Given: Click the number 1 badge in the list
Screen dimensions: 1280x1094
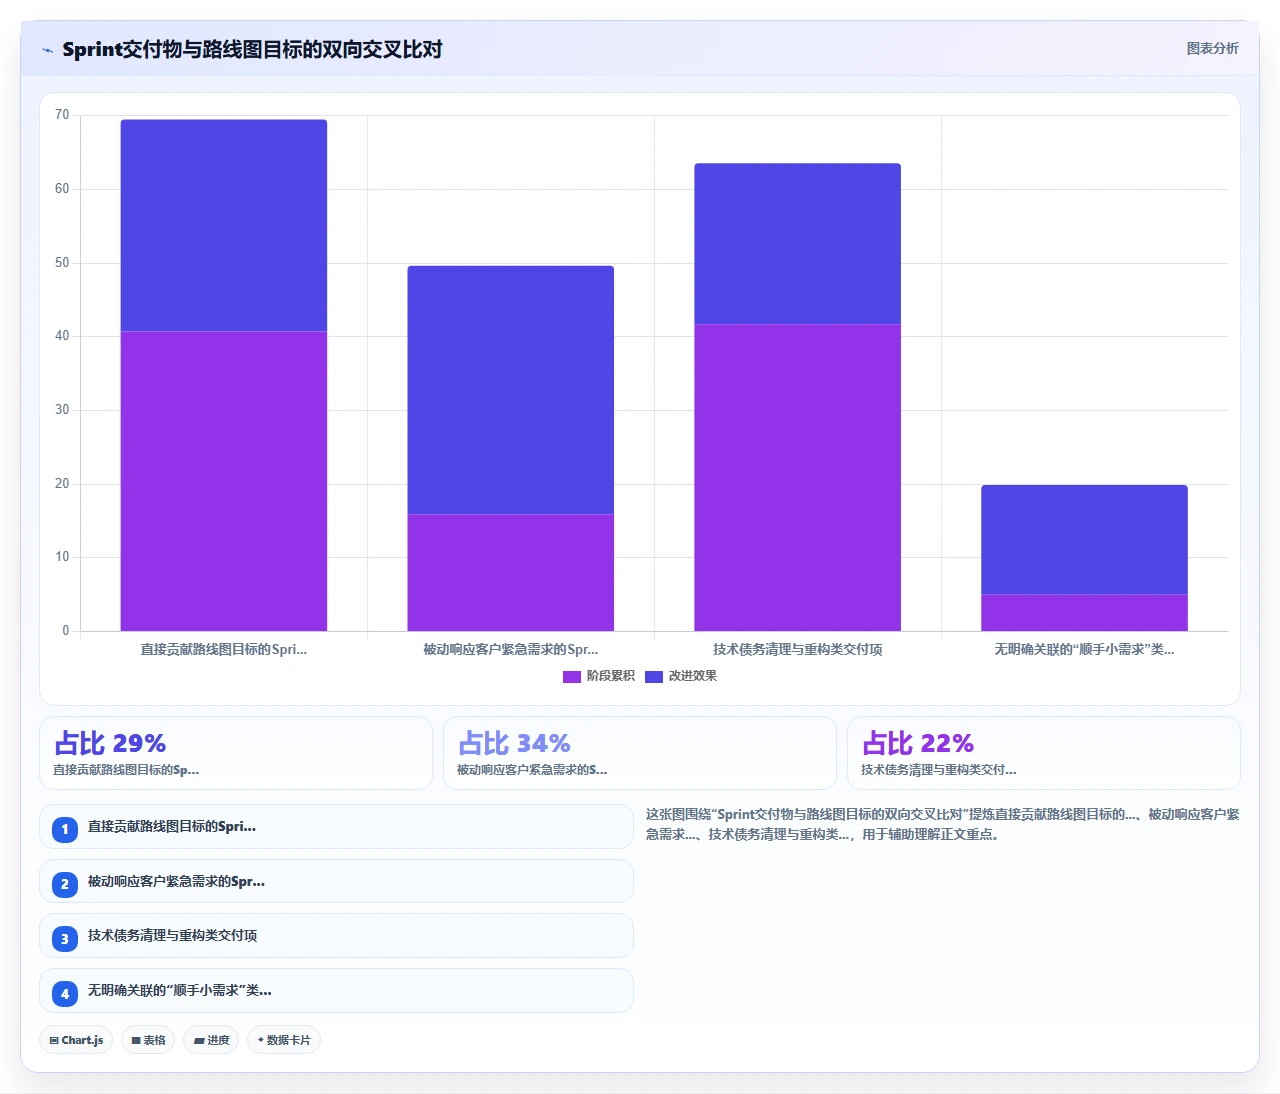Looking at the screenshot, I should pyautogui.click(x=65, y=829).
